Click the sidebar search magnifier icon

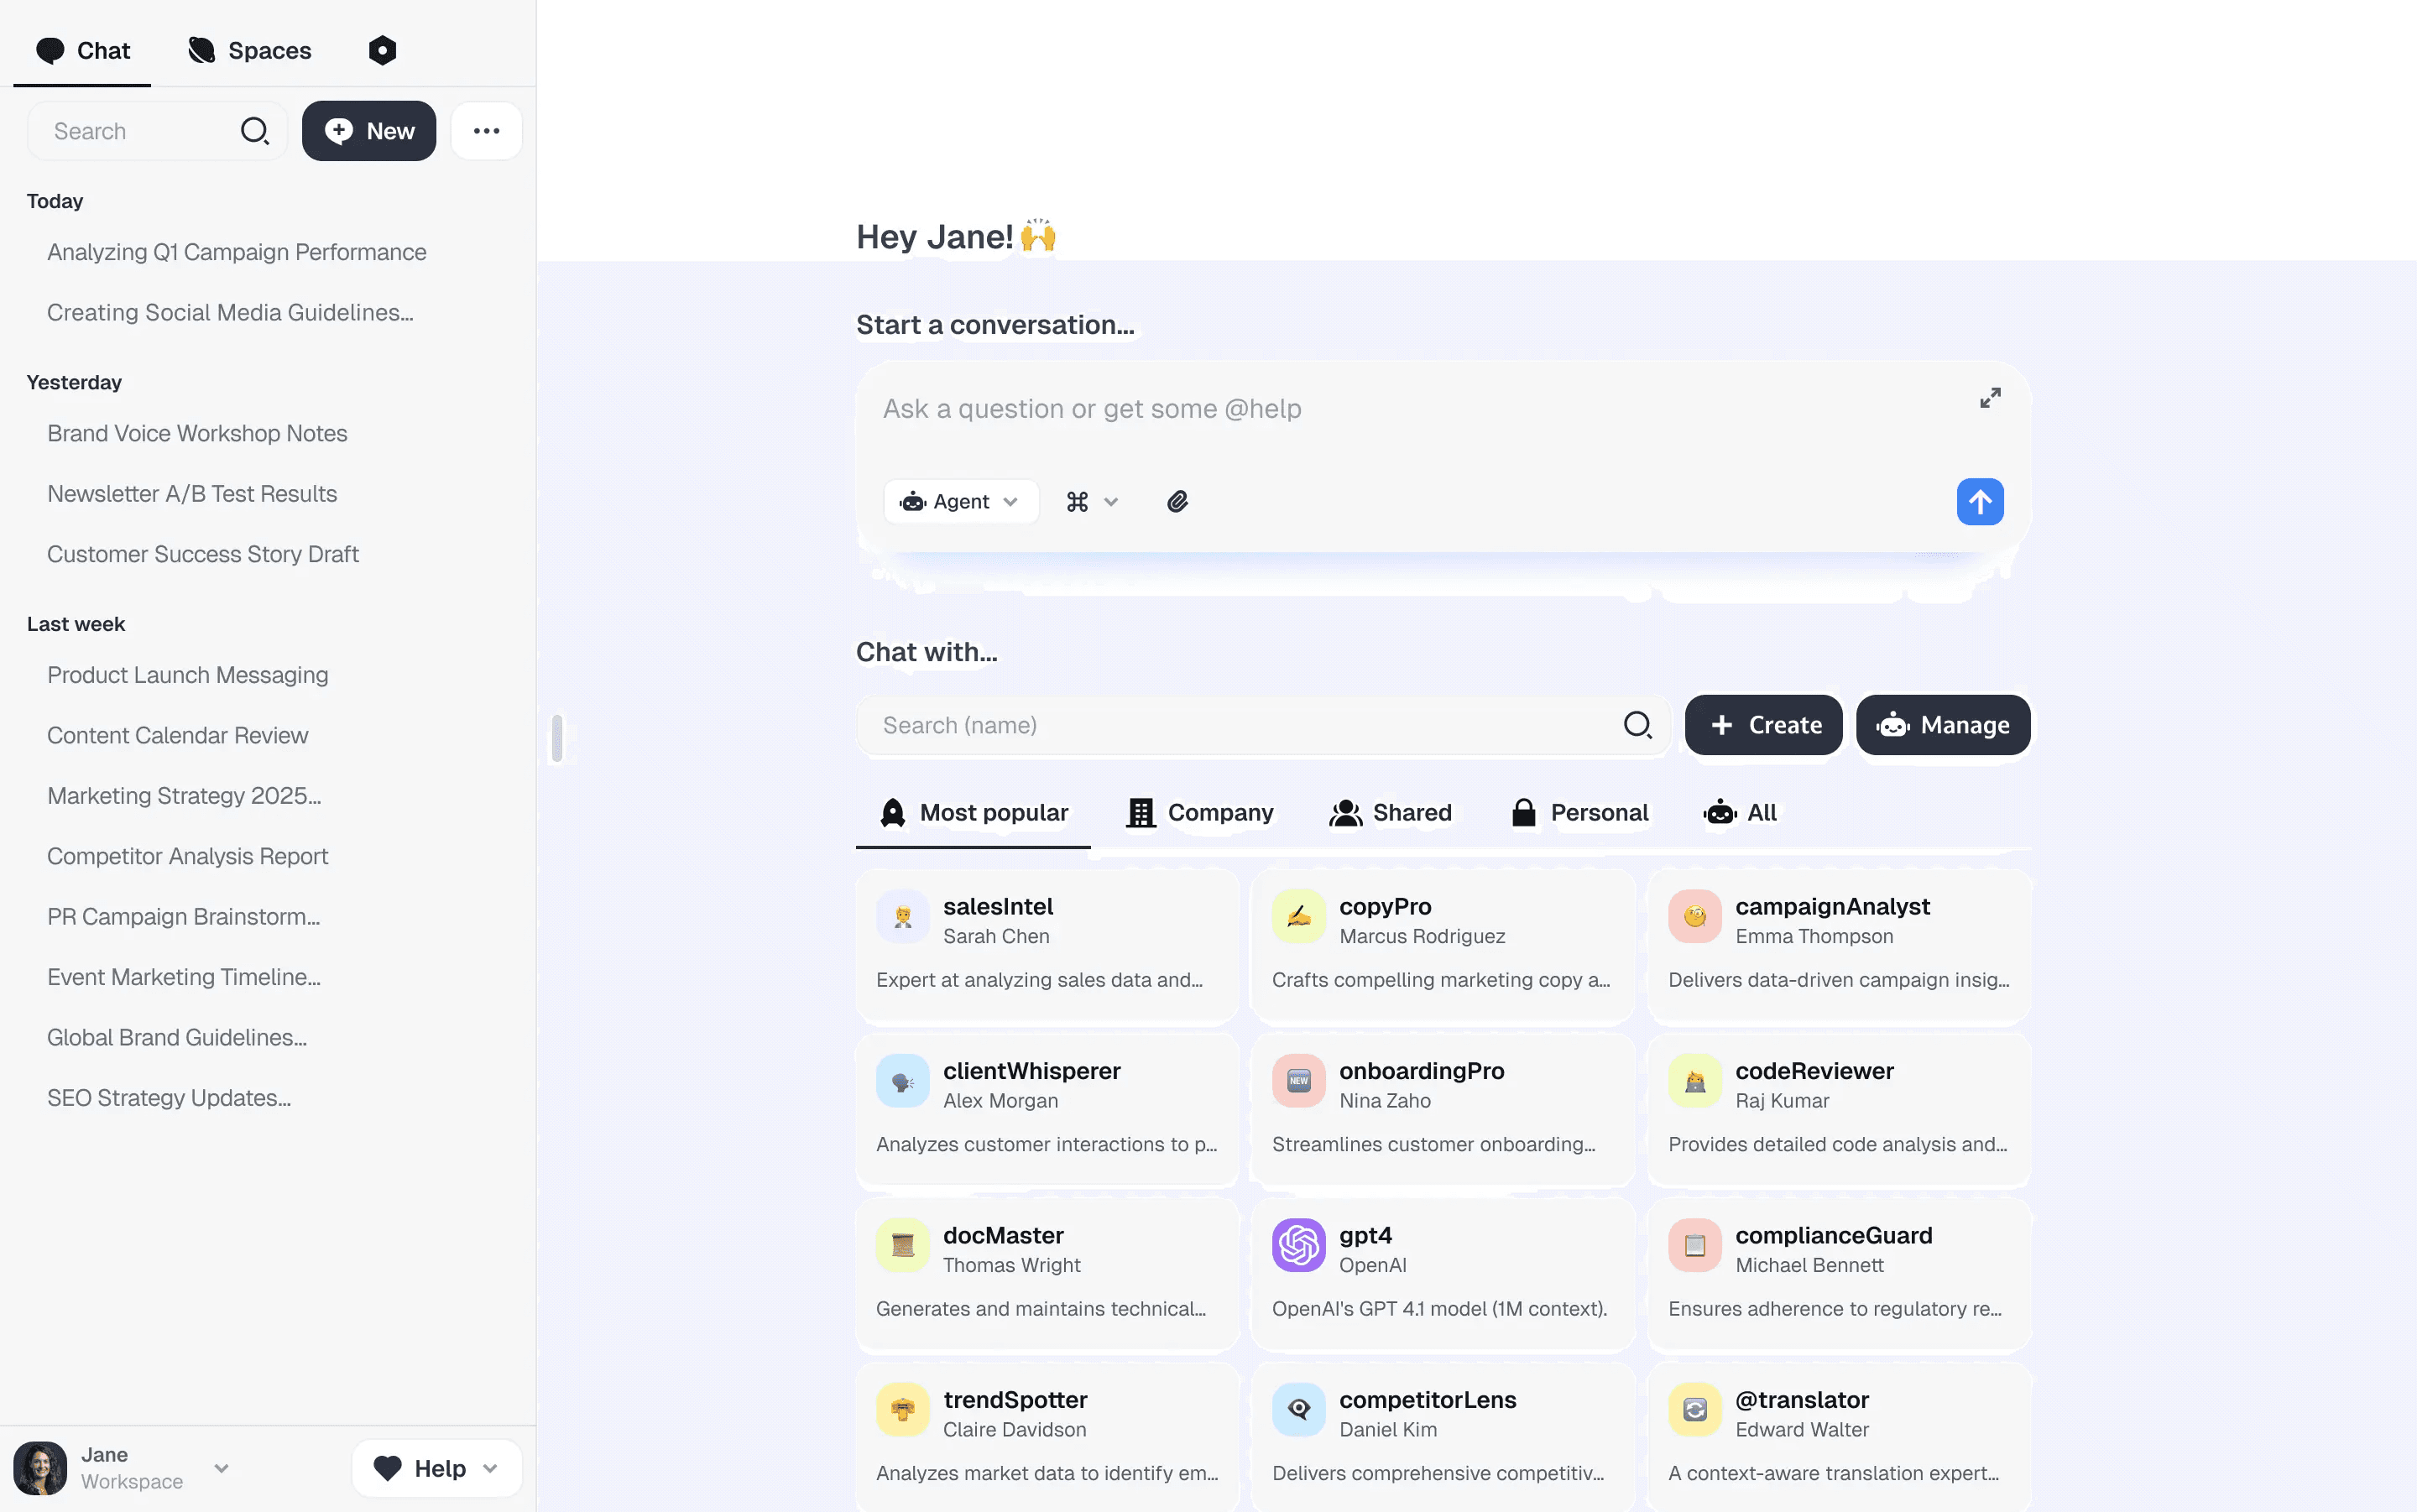255,131
